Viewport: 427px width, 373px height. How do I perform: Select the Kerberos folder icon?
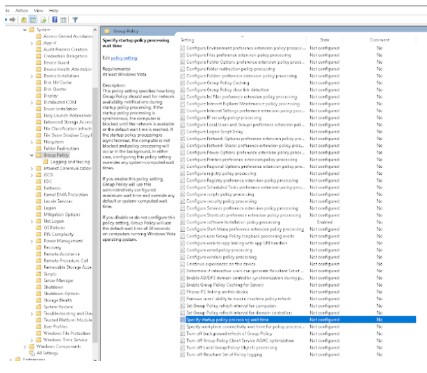(39, 188)
